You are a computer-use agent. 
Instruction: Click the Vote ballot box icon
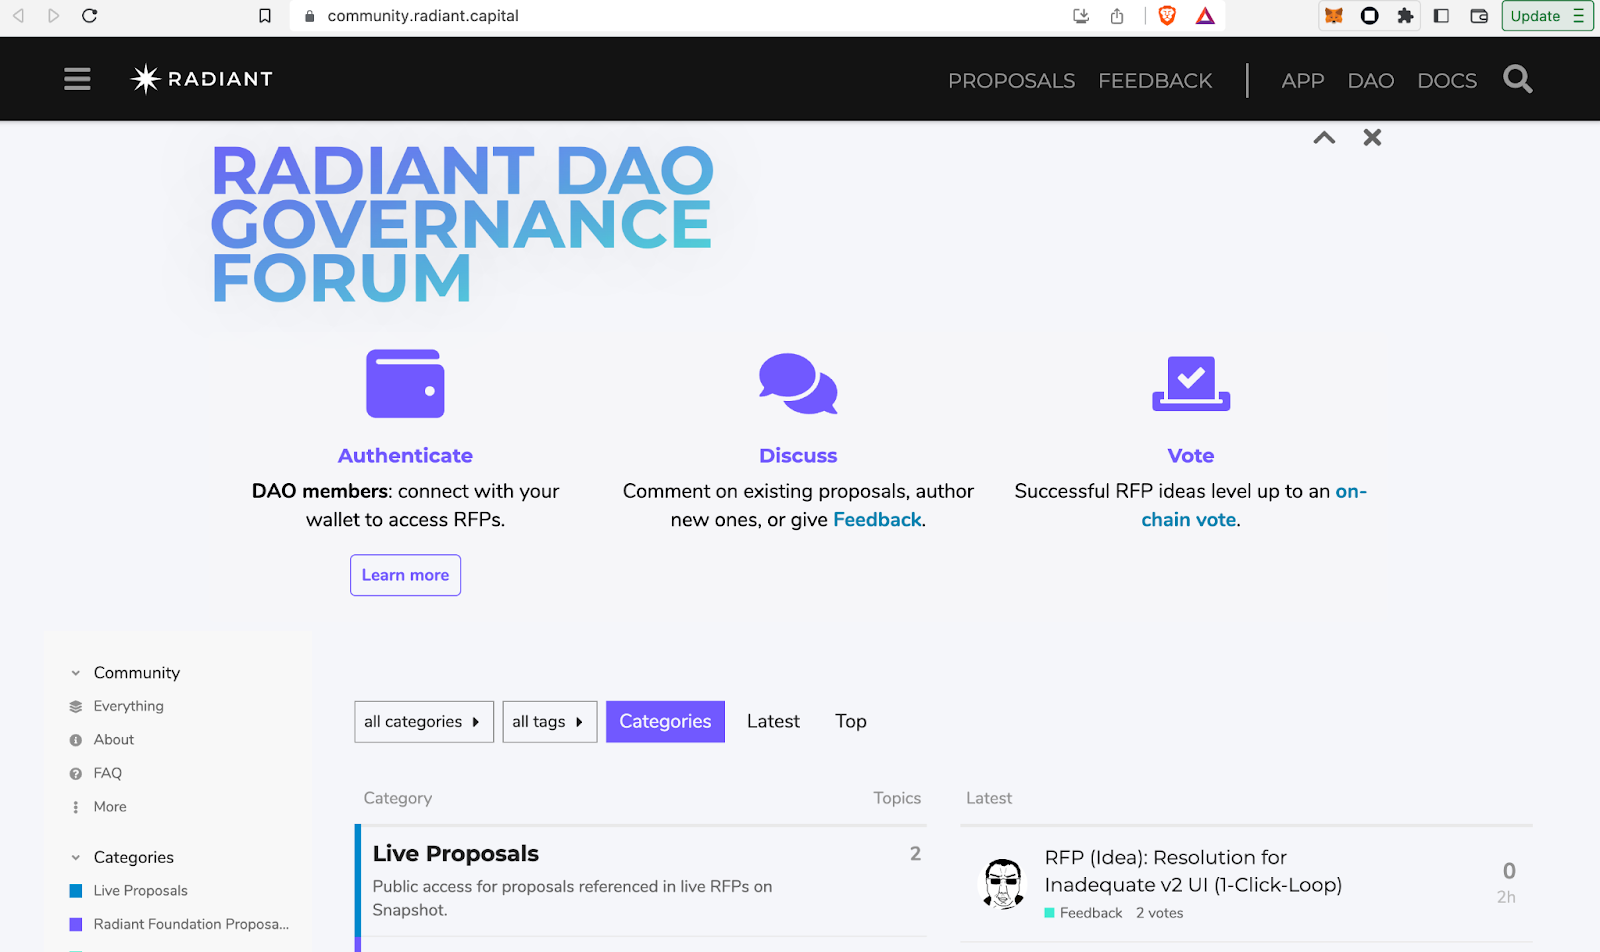[1191, 383]
